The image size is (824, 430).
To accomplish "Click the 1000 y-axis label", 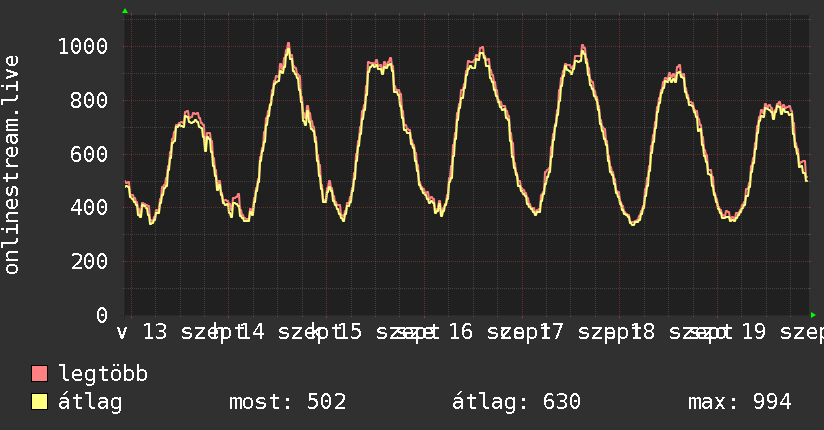I will coord(83,46).
